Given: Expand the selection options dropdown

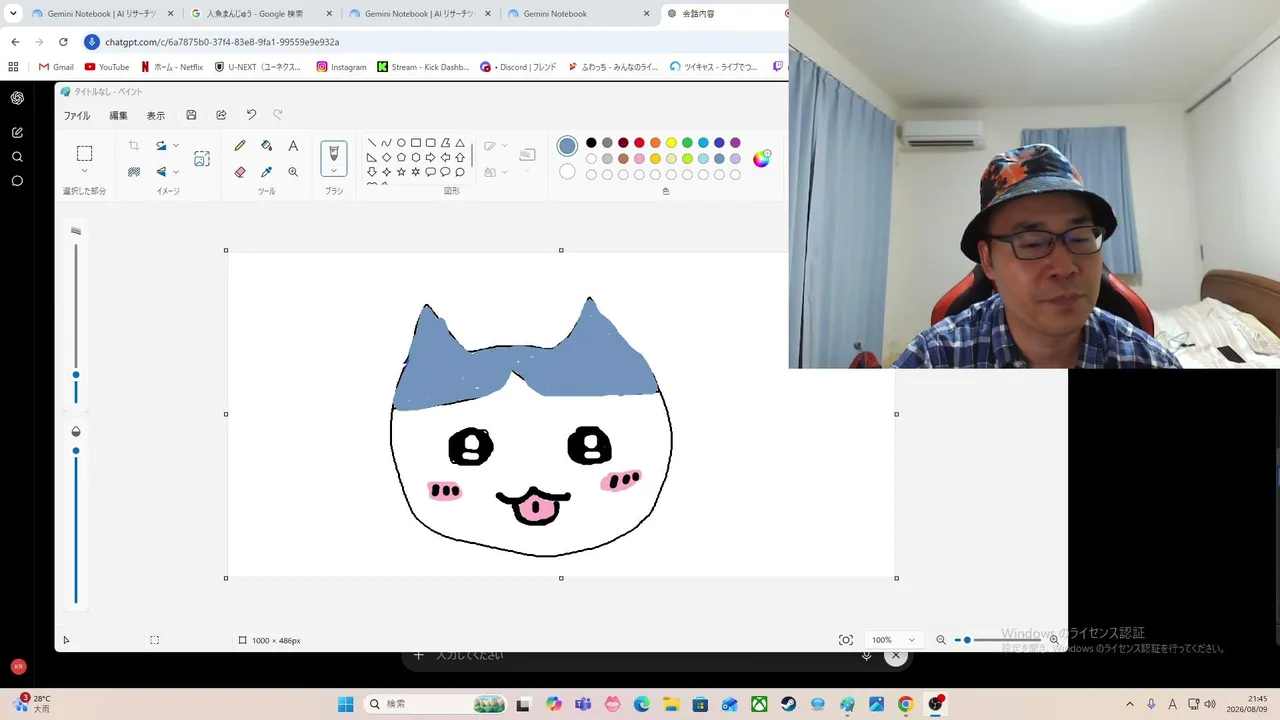Looking at the screenshot, I should point(84,171).
